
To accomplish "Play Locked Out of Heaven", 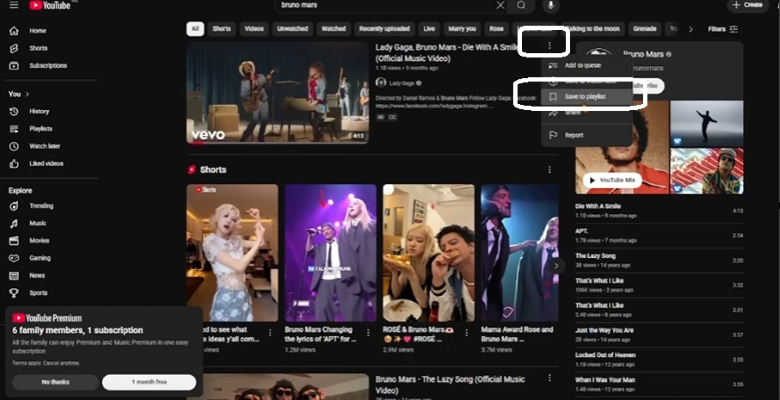I will (659, 360).
